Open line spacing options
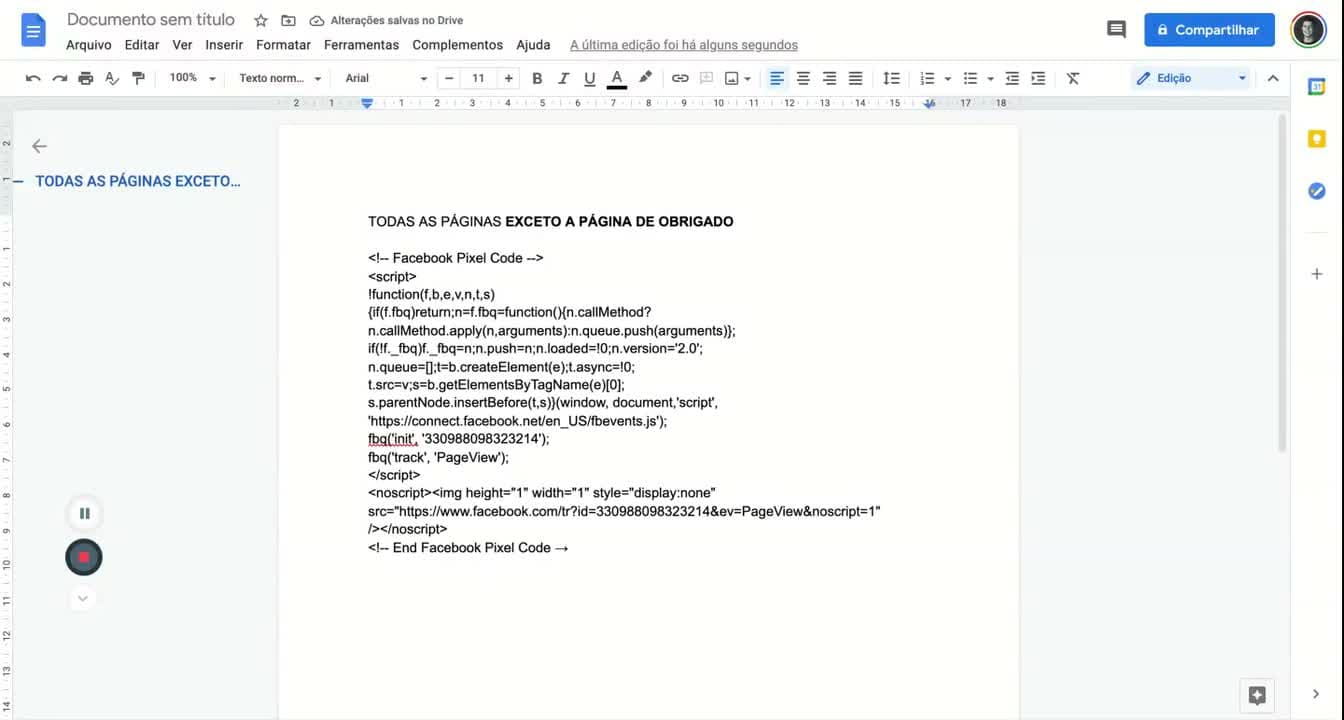Screen dimensions: 1344x720 [x=891, y=78]
